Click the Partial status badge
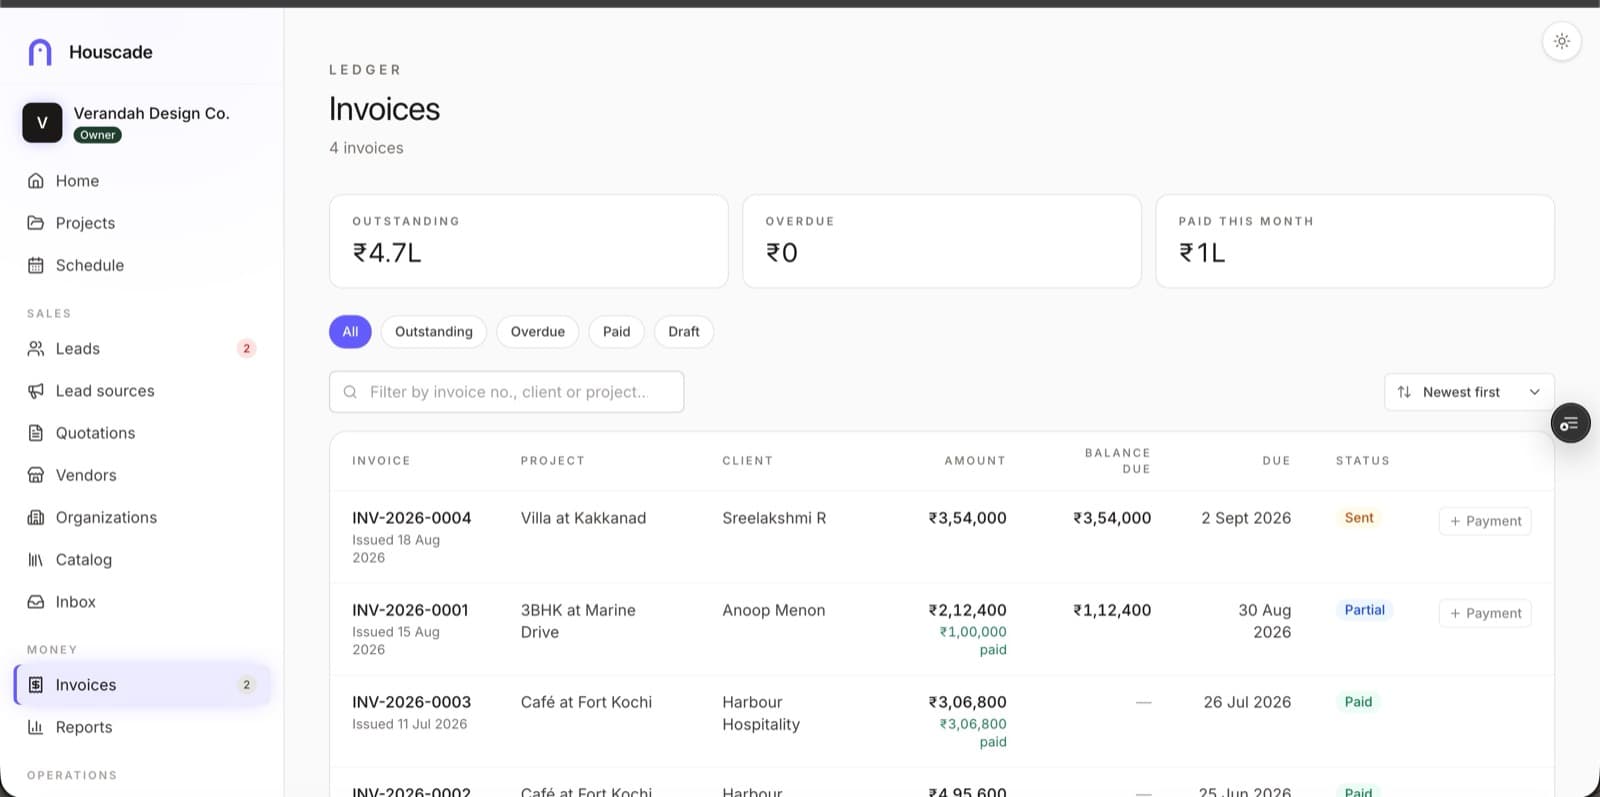 (x=1365, y=610)
